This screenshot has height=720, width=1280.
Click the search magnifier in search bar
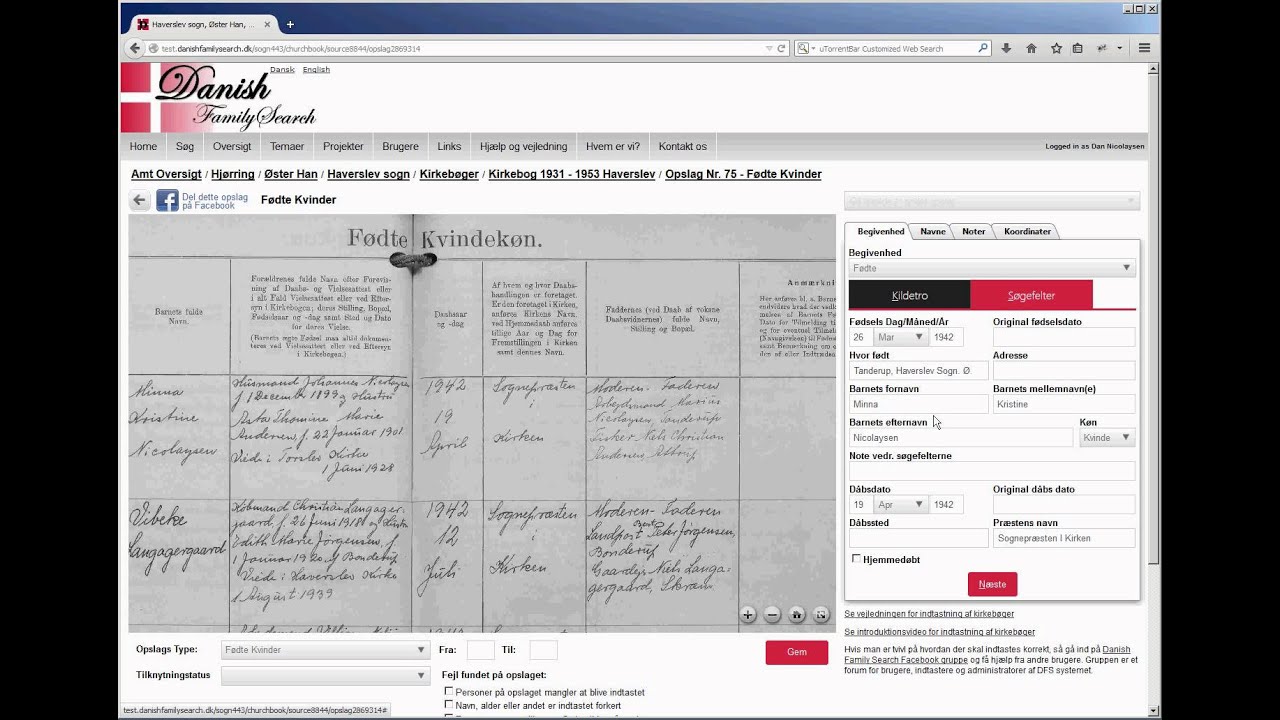(983, 48)
